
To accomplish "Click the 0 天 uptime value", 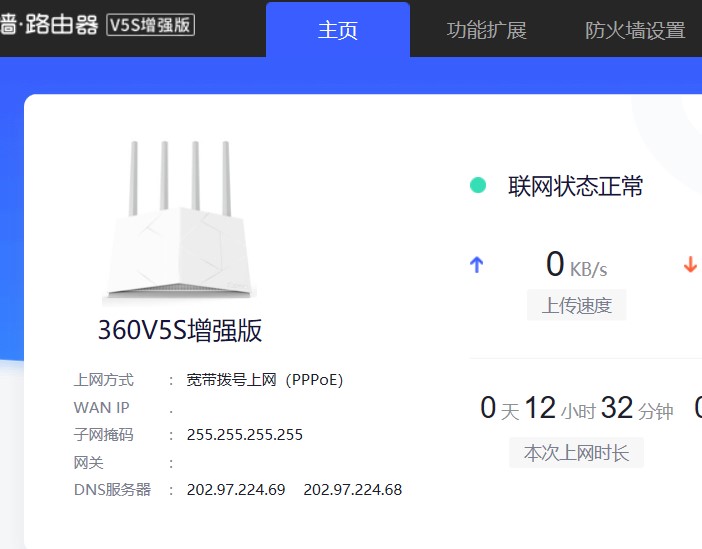I will coord(499,408).
